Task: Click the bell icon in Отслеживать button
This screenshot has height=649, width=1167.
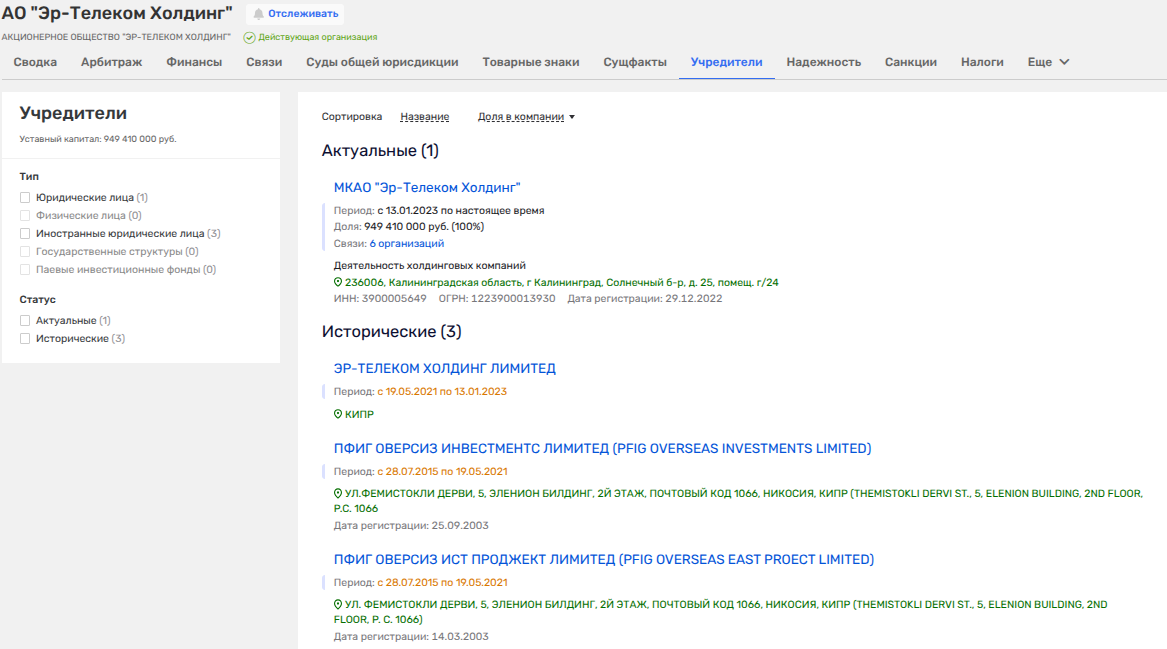Action: click(x=259, y=14)
